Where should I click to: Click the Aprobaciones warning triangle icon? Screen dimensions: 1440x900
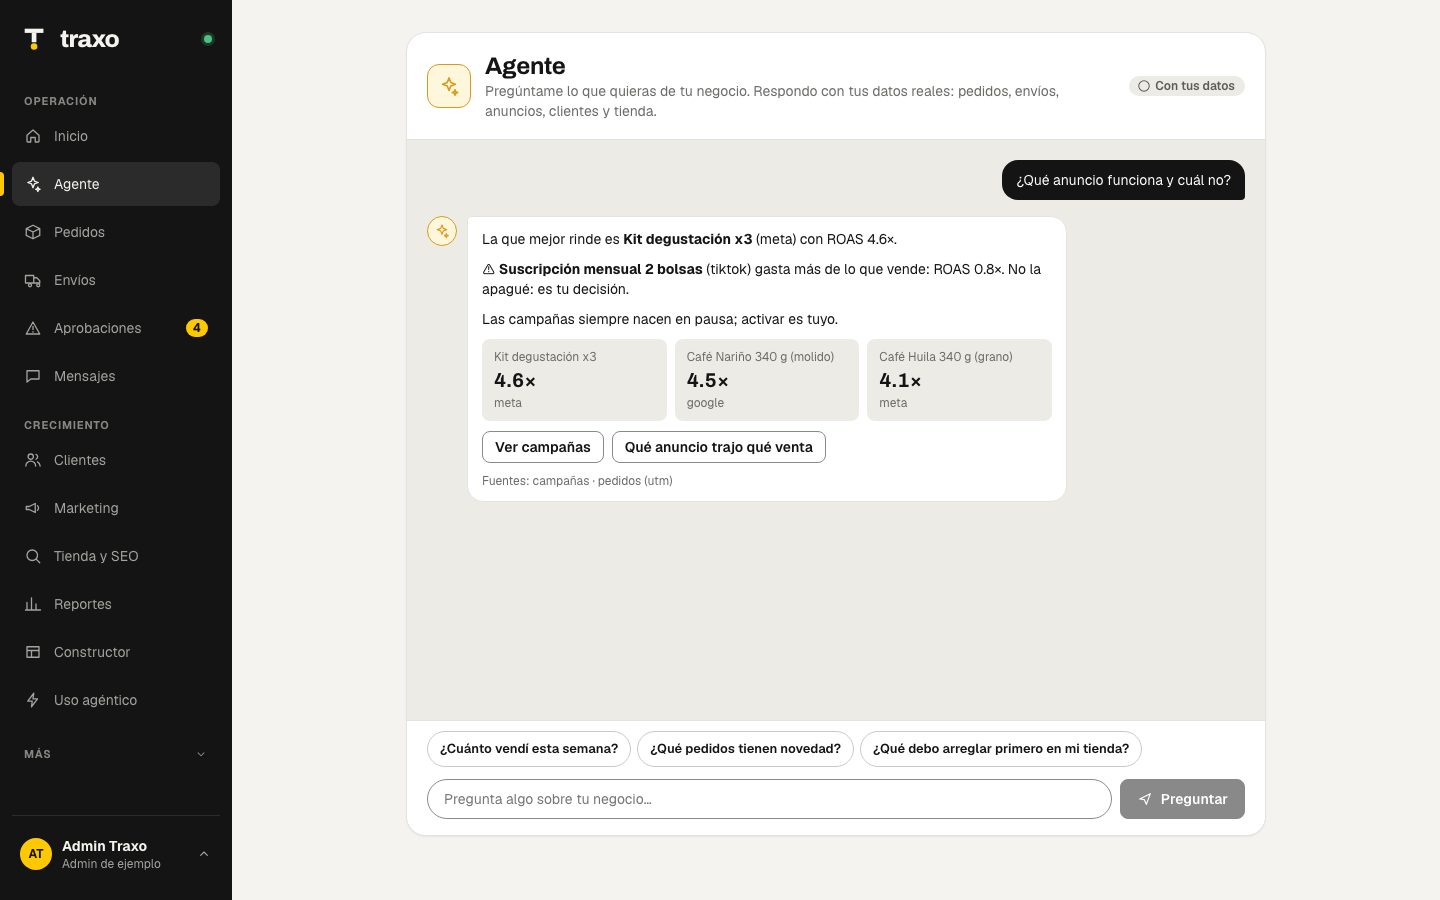tap(33, 328)
